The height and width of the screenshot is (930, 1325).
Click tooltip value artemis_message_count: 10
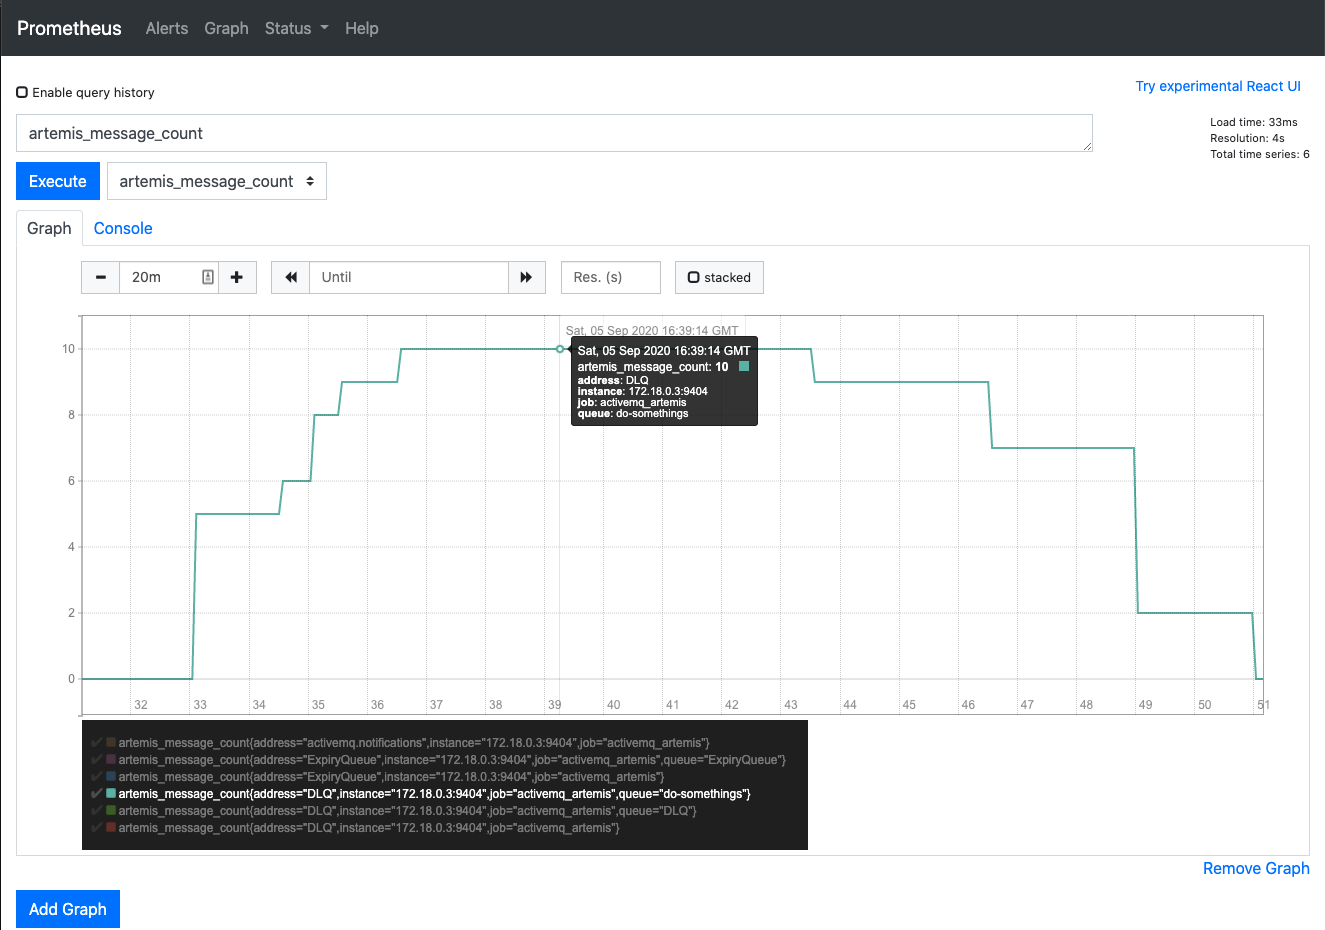(653, 367)
